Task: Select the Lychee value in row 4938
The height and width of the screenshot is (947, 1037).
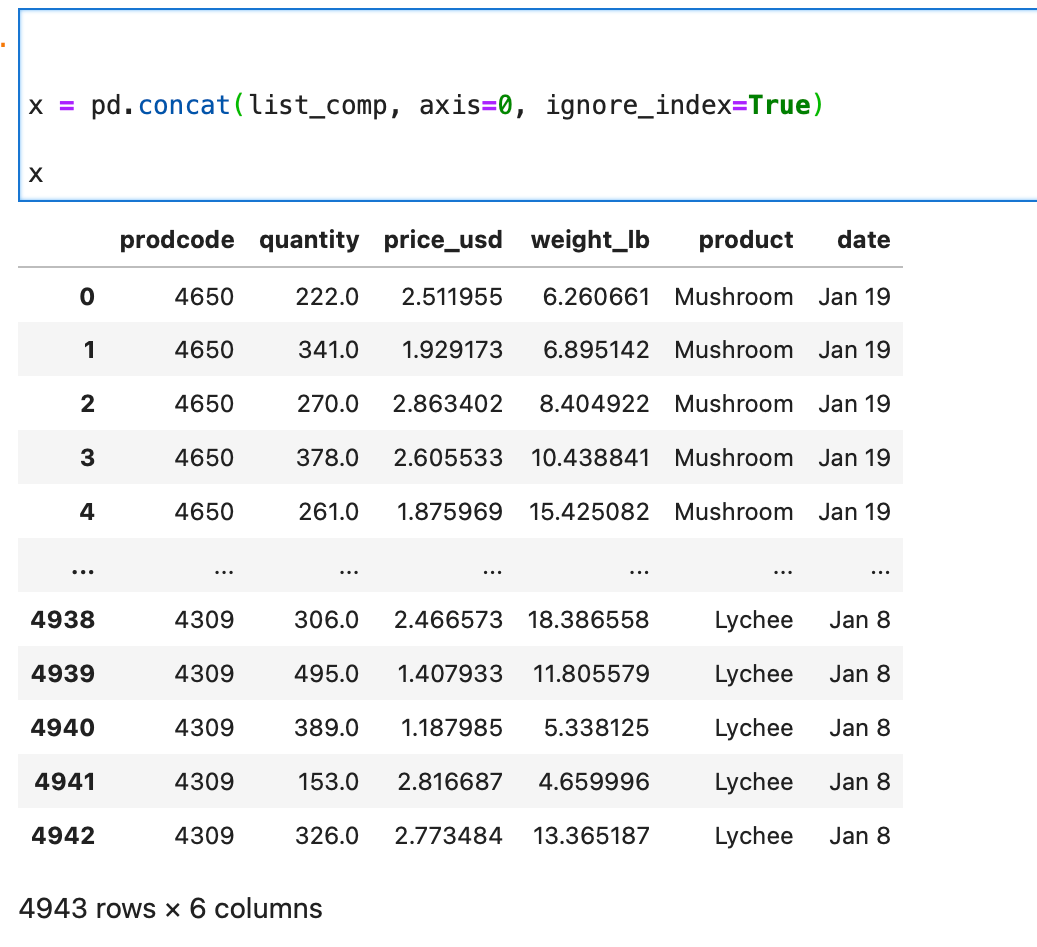Action: (753, 620)
